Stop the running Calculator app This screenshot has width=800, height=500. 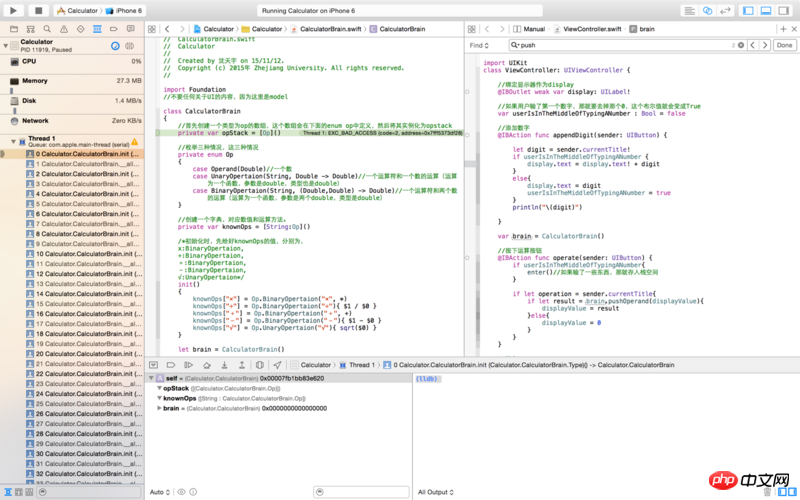tap(38, 10)
